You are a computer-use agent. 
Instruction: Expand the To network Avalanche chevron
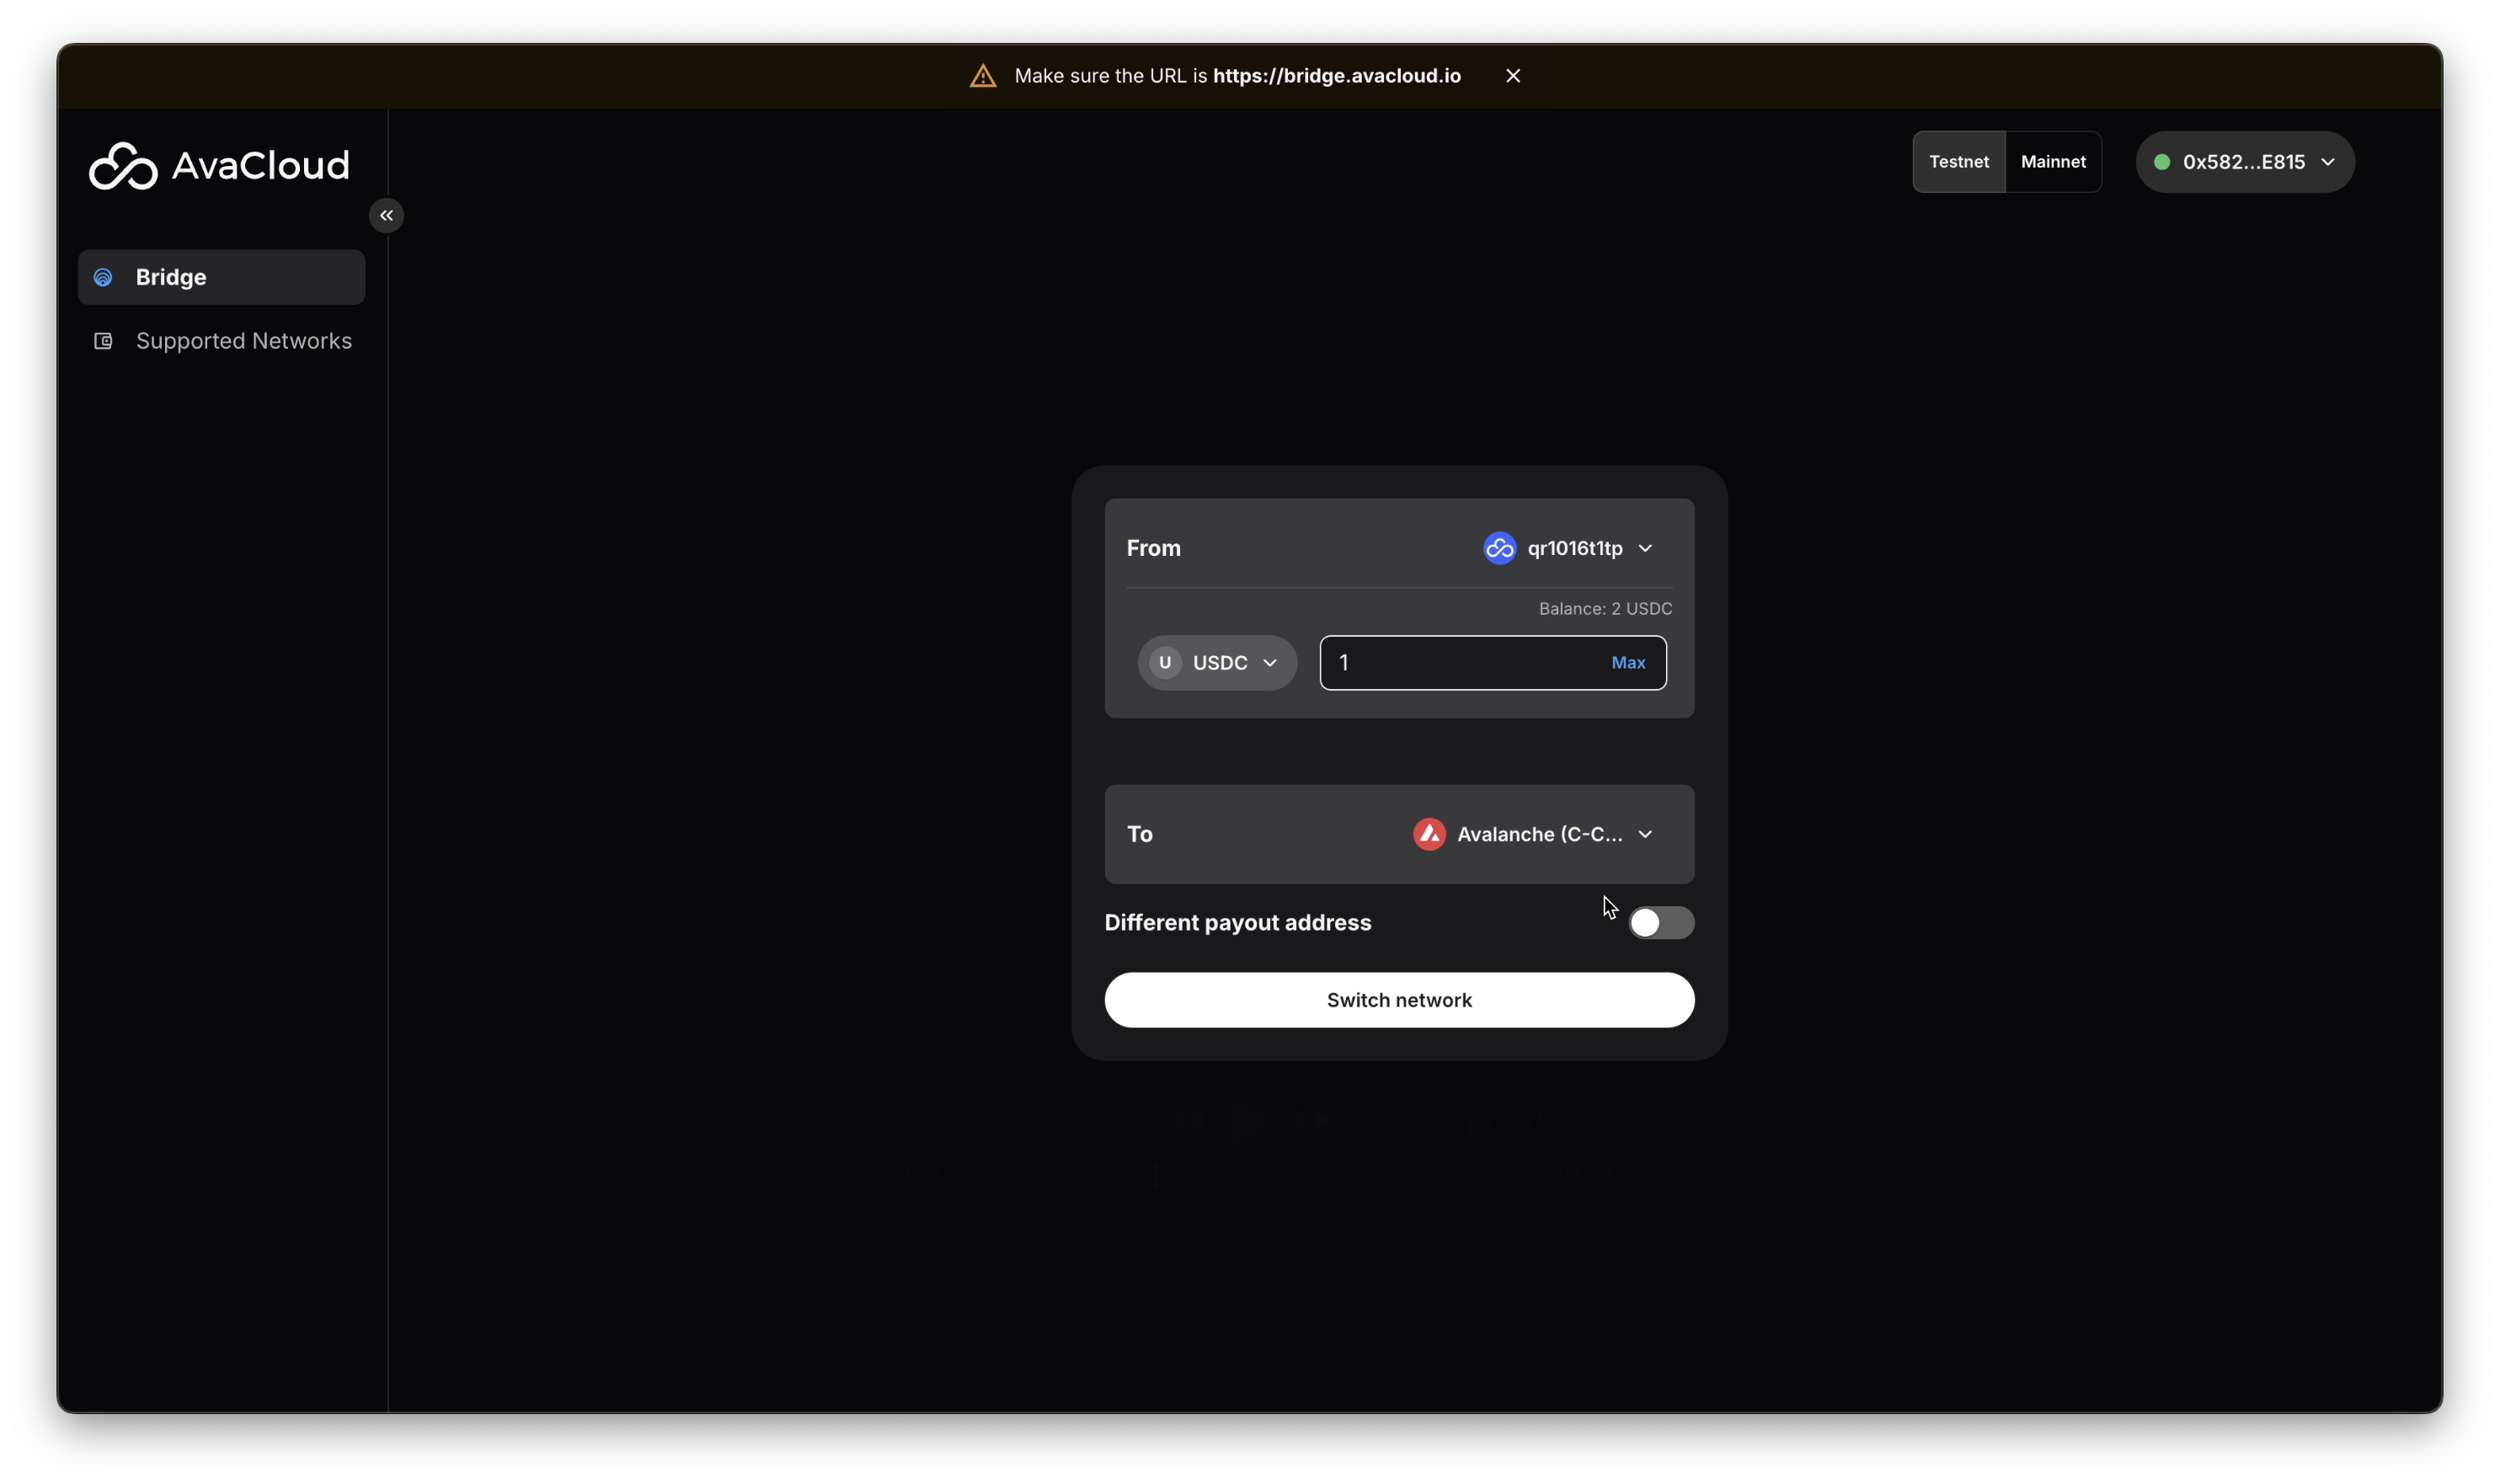point(1645,834)
